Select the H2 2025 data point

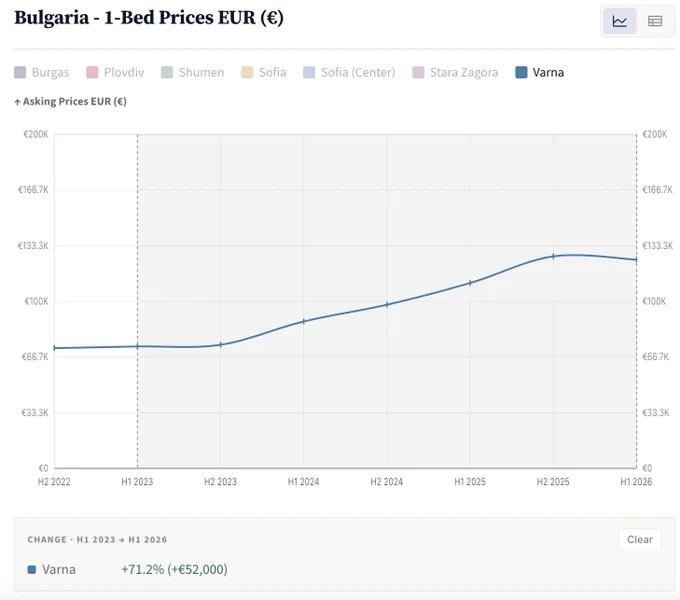pyautogui.click(x=553, y=256)
